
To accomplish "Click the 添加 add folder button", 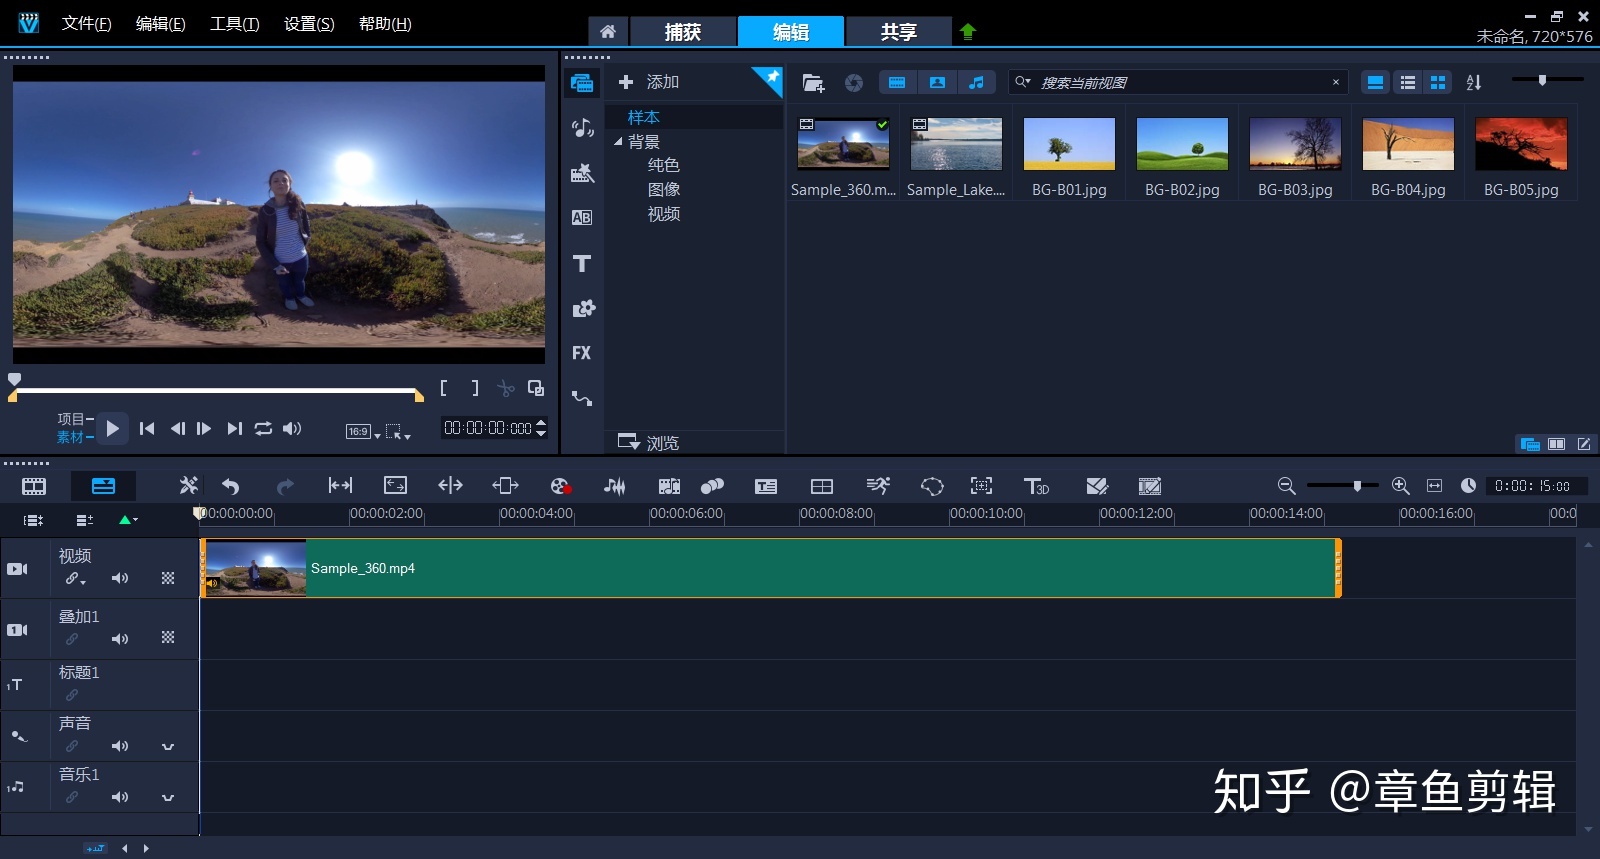I will tap(649, 82).
